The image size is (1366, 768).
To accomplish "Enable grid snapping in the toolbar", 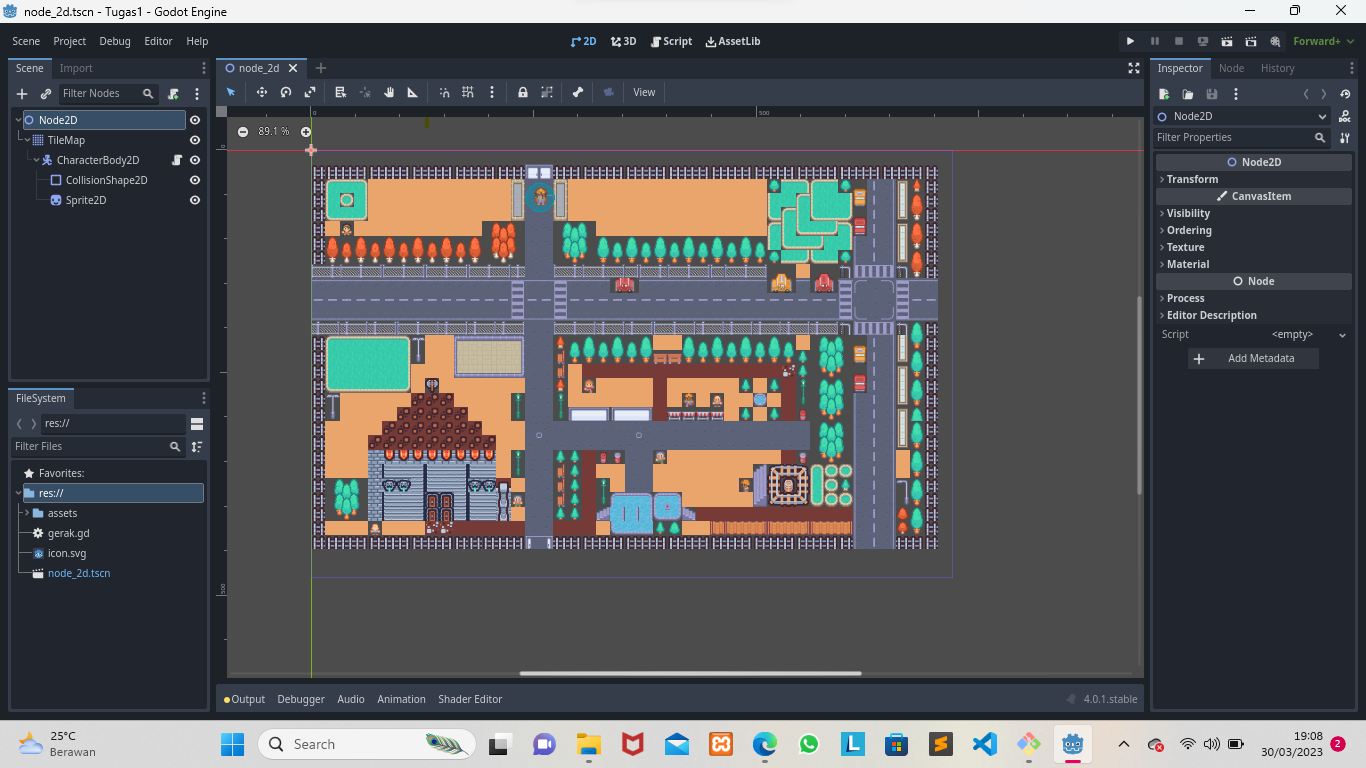I will [467, 92].
